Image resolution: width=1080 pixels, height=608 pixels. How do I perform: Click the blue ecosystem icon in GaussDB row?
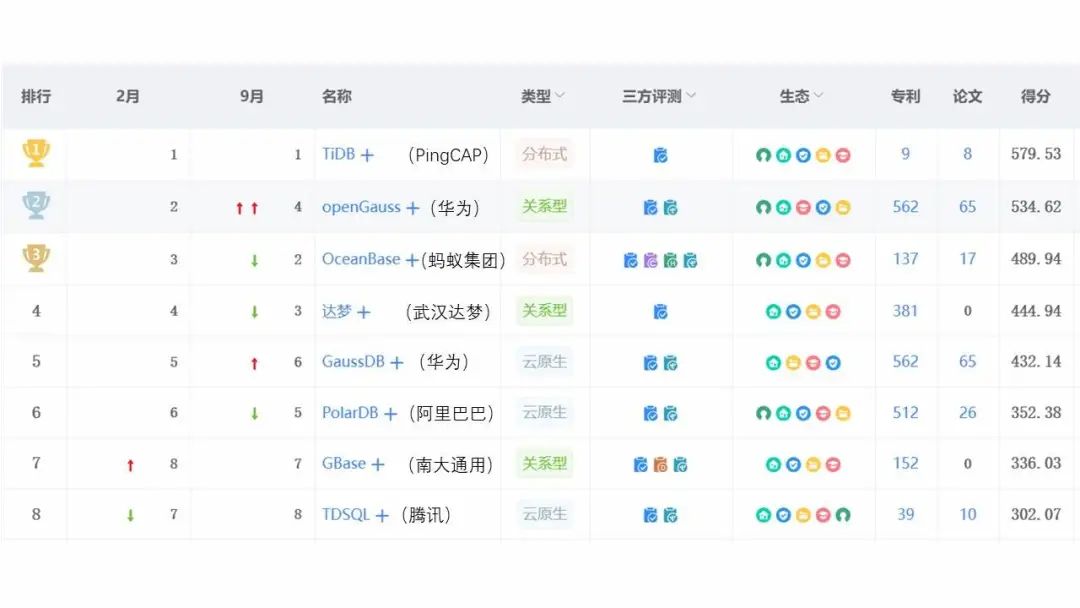[833, 363]
